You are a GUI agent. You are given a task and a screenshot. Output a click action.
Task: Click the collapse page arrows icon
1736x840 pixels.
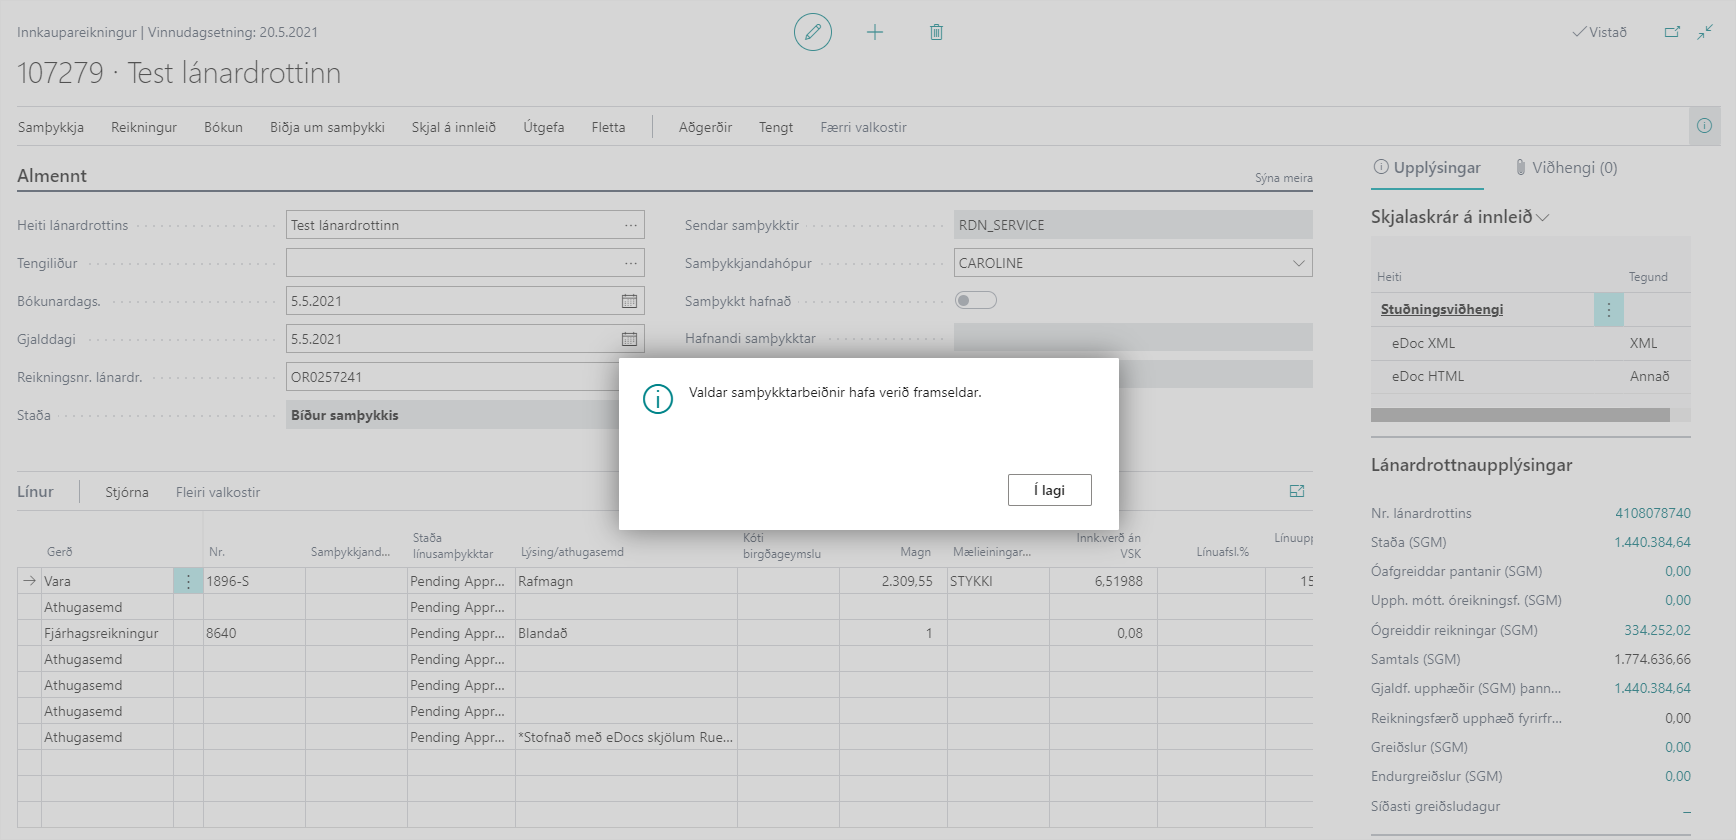tap(1705, 32)
